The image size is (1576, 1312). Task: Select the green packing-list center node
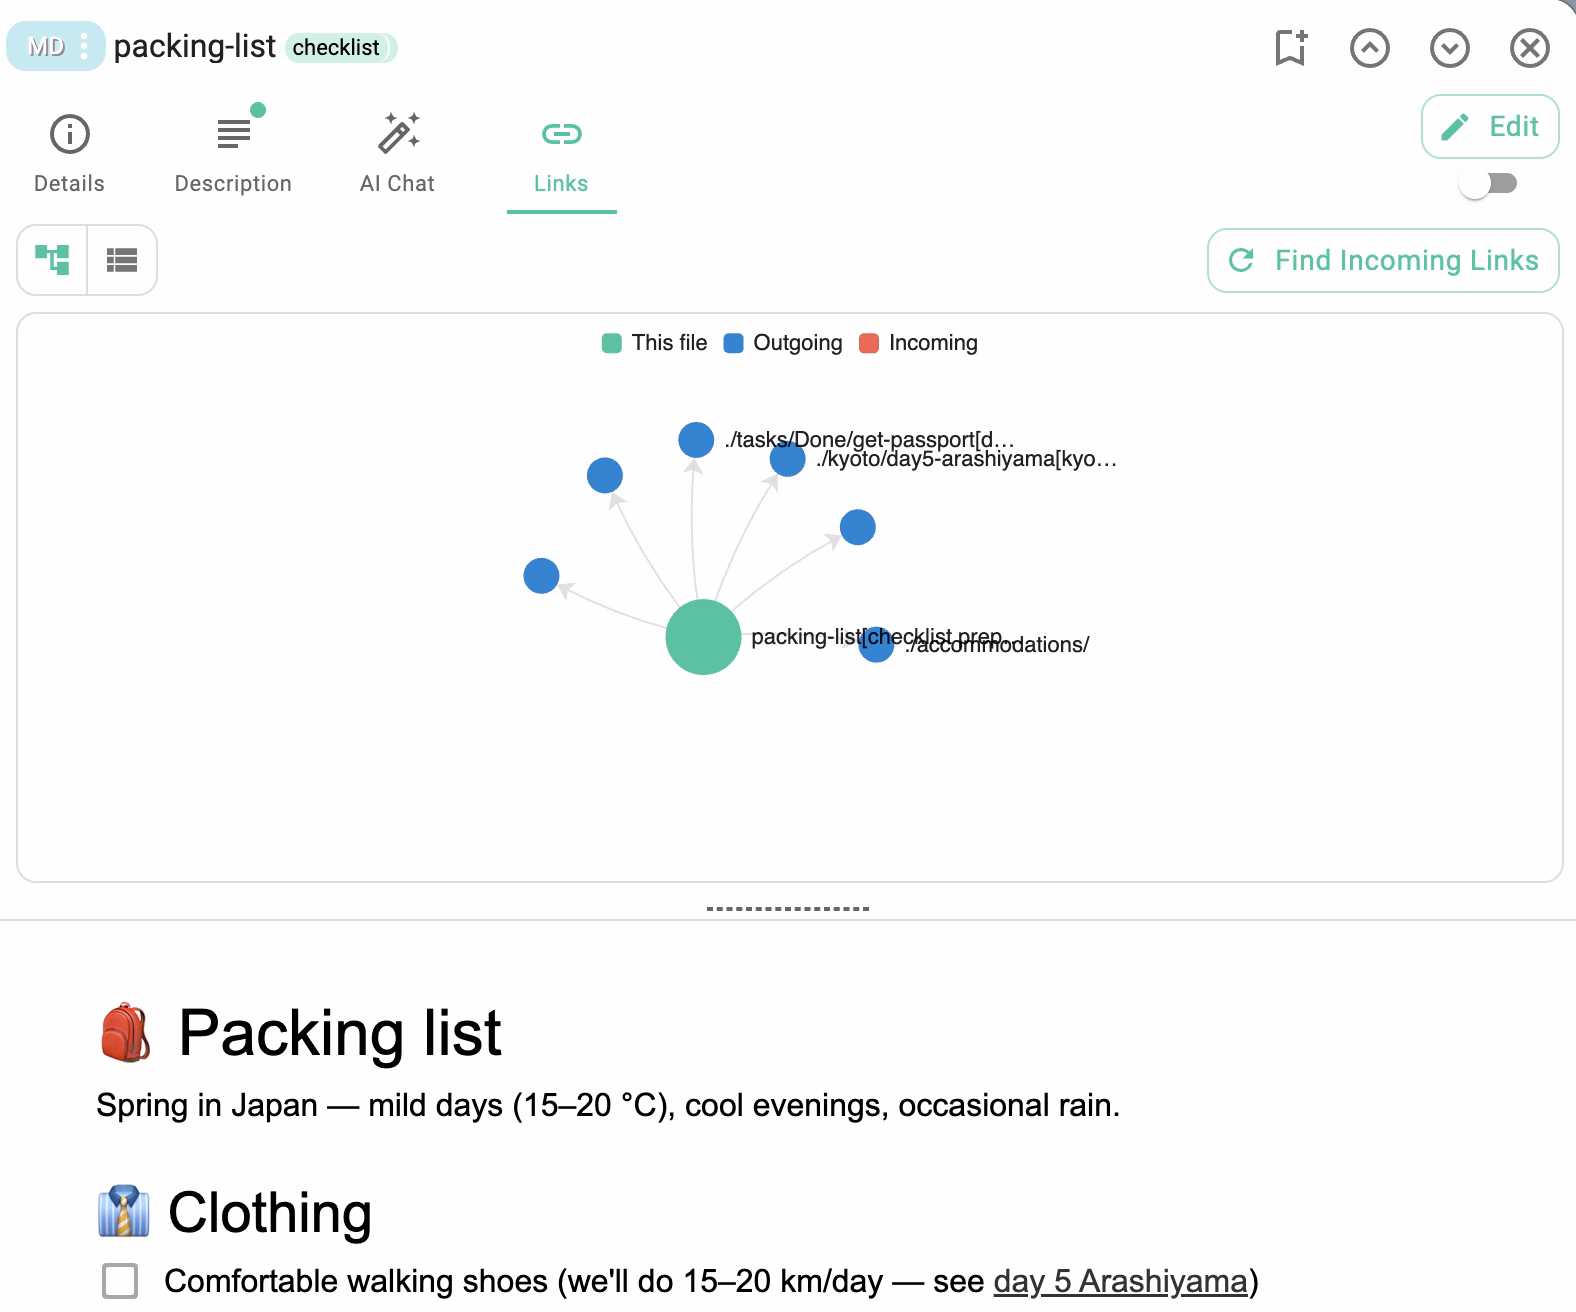[703, 637]
